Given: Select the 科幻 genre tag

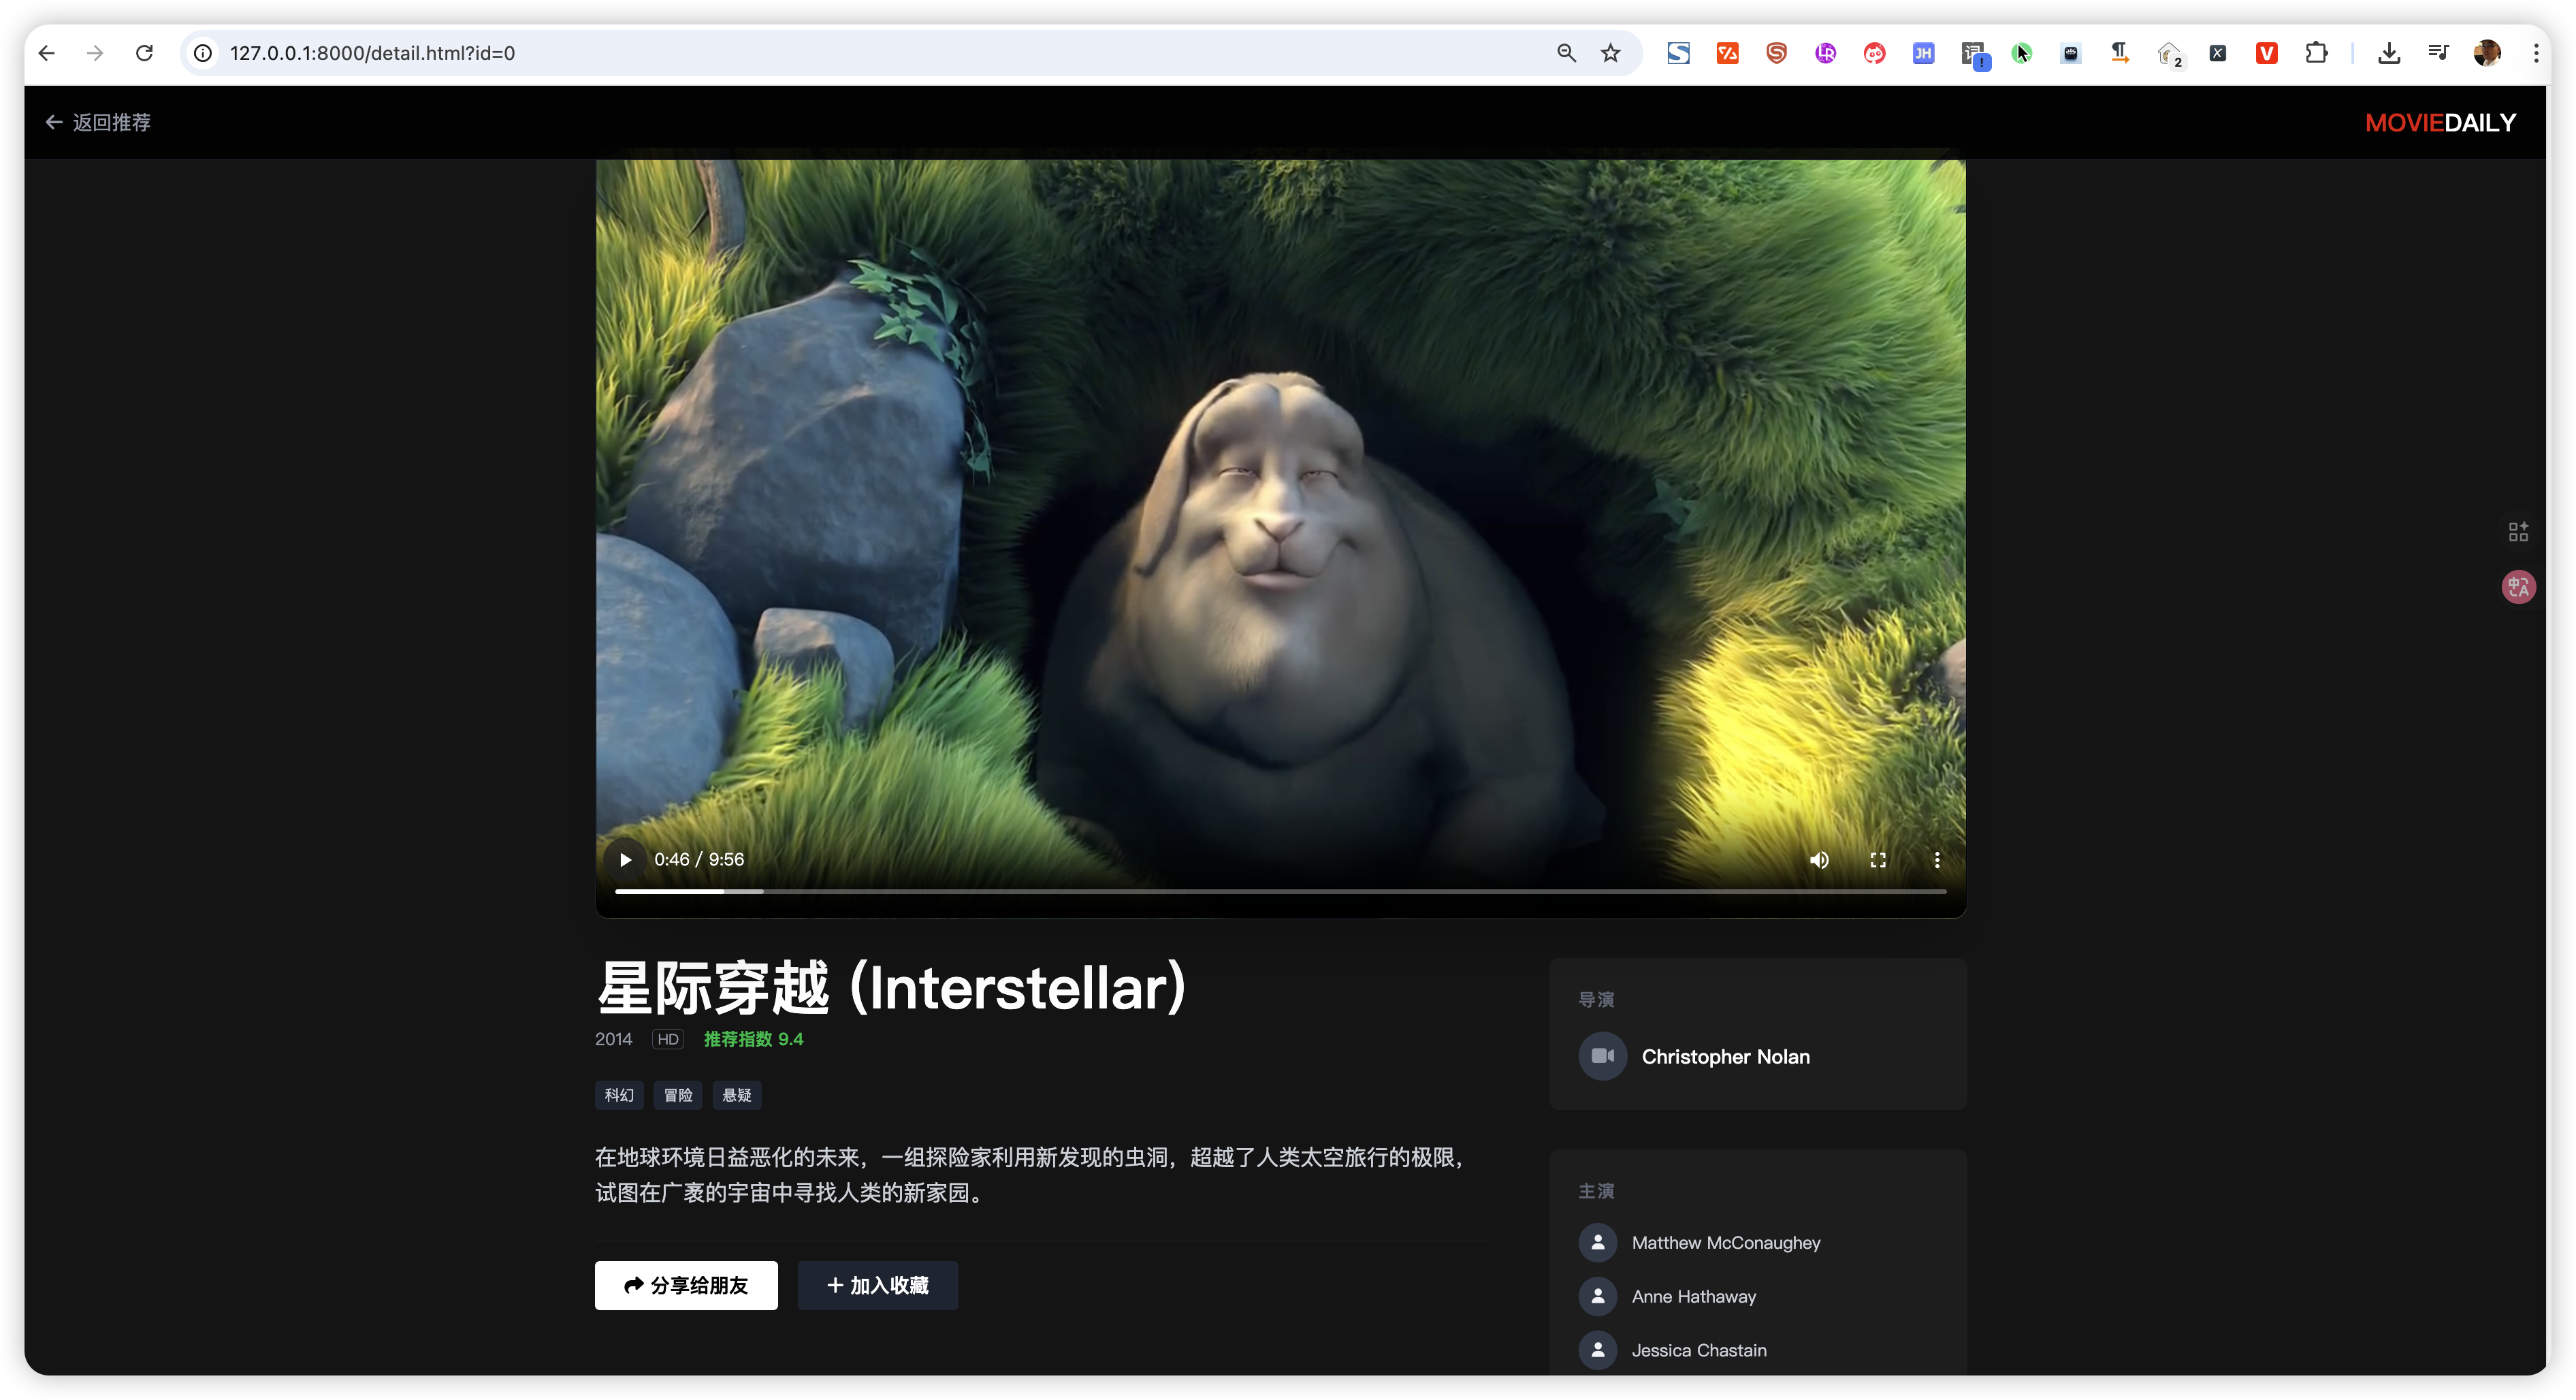Looking at the screenshot, I should pyautogui.click(x=619, y=1095).
